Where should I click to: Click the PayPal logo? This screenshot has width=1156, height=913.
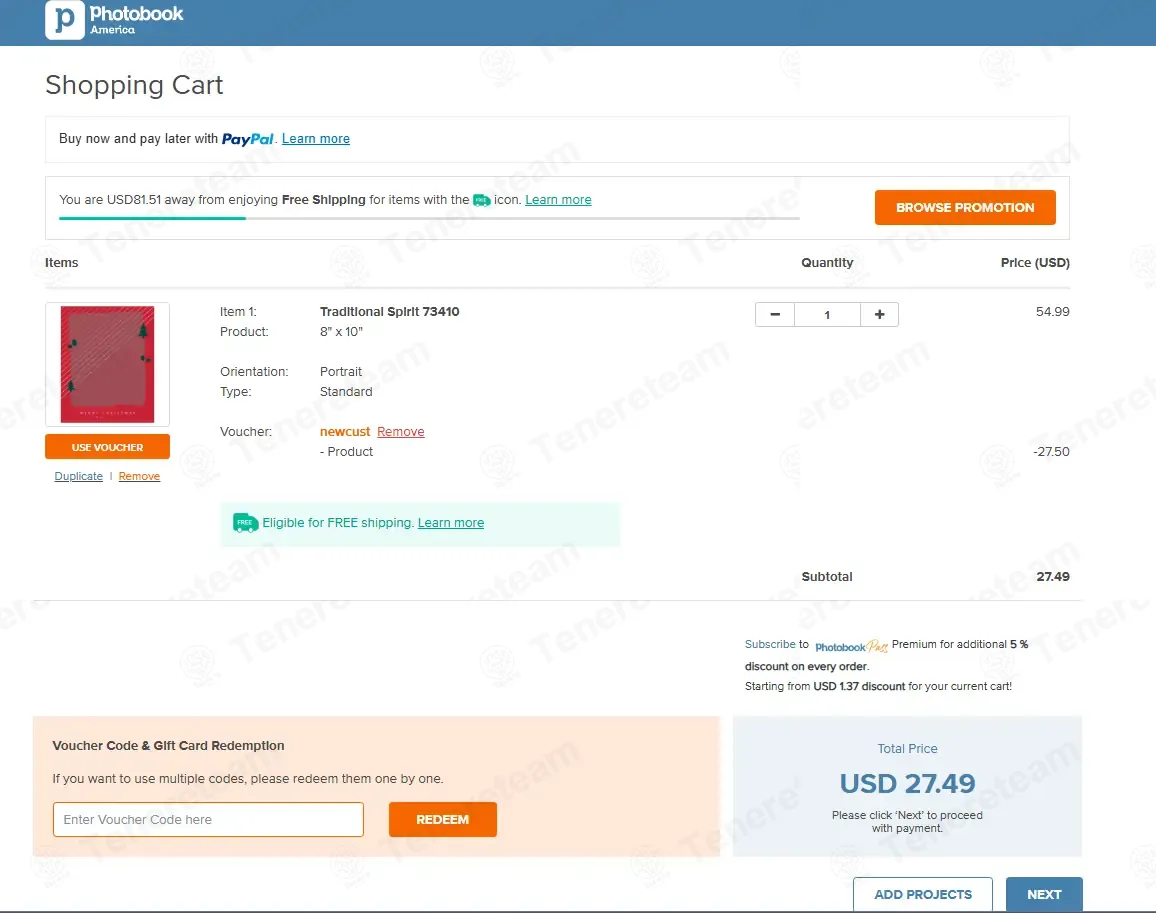(248, 139)
